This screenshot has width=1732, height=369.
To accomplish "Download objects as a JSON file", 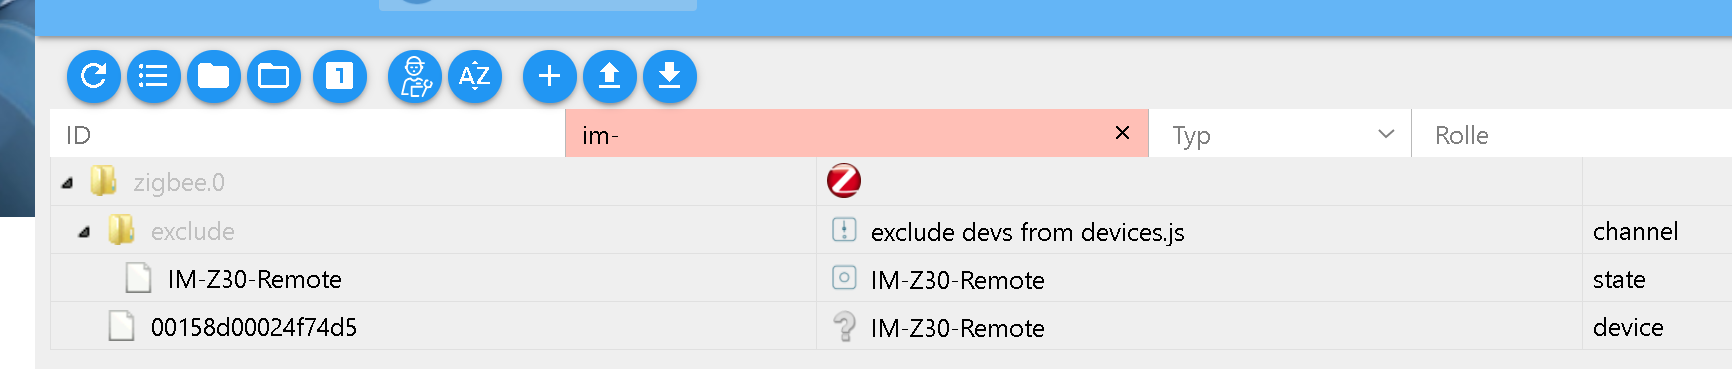I will click(x=670, y=76).
